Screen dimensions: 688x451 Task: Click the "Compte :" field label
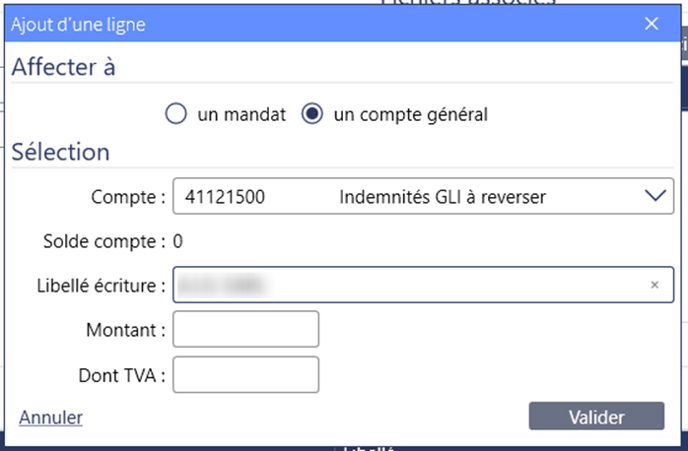(127, 197)
